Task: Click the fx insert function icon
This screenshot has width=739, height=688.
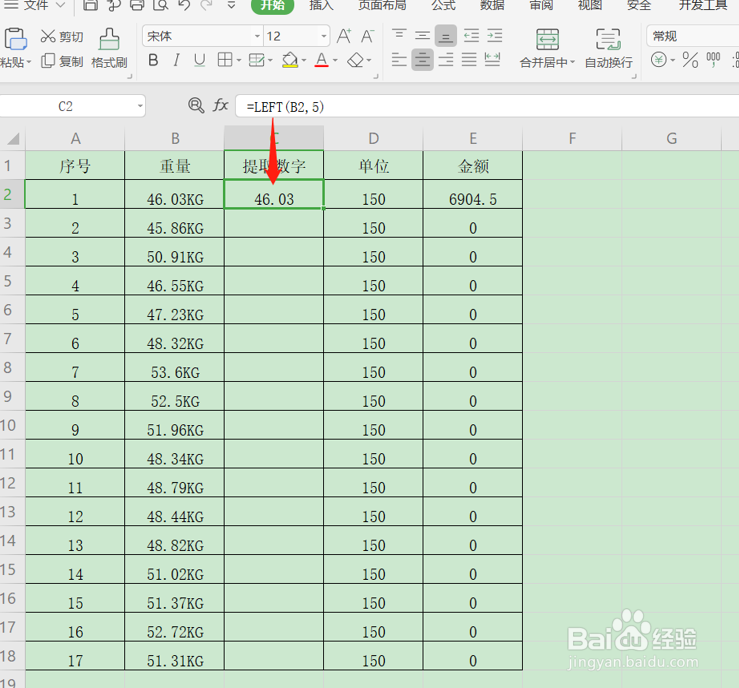Action: pos(221,105)
